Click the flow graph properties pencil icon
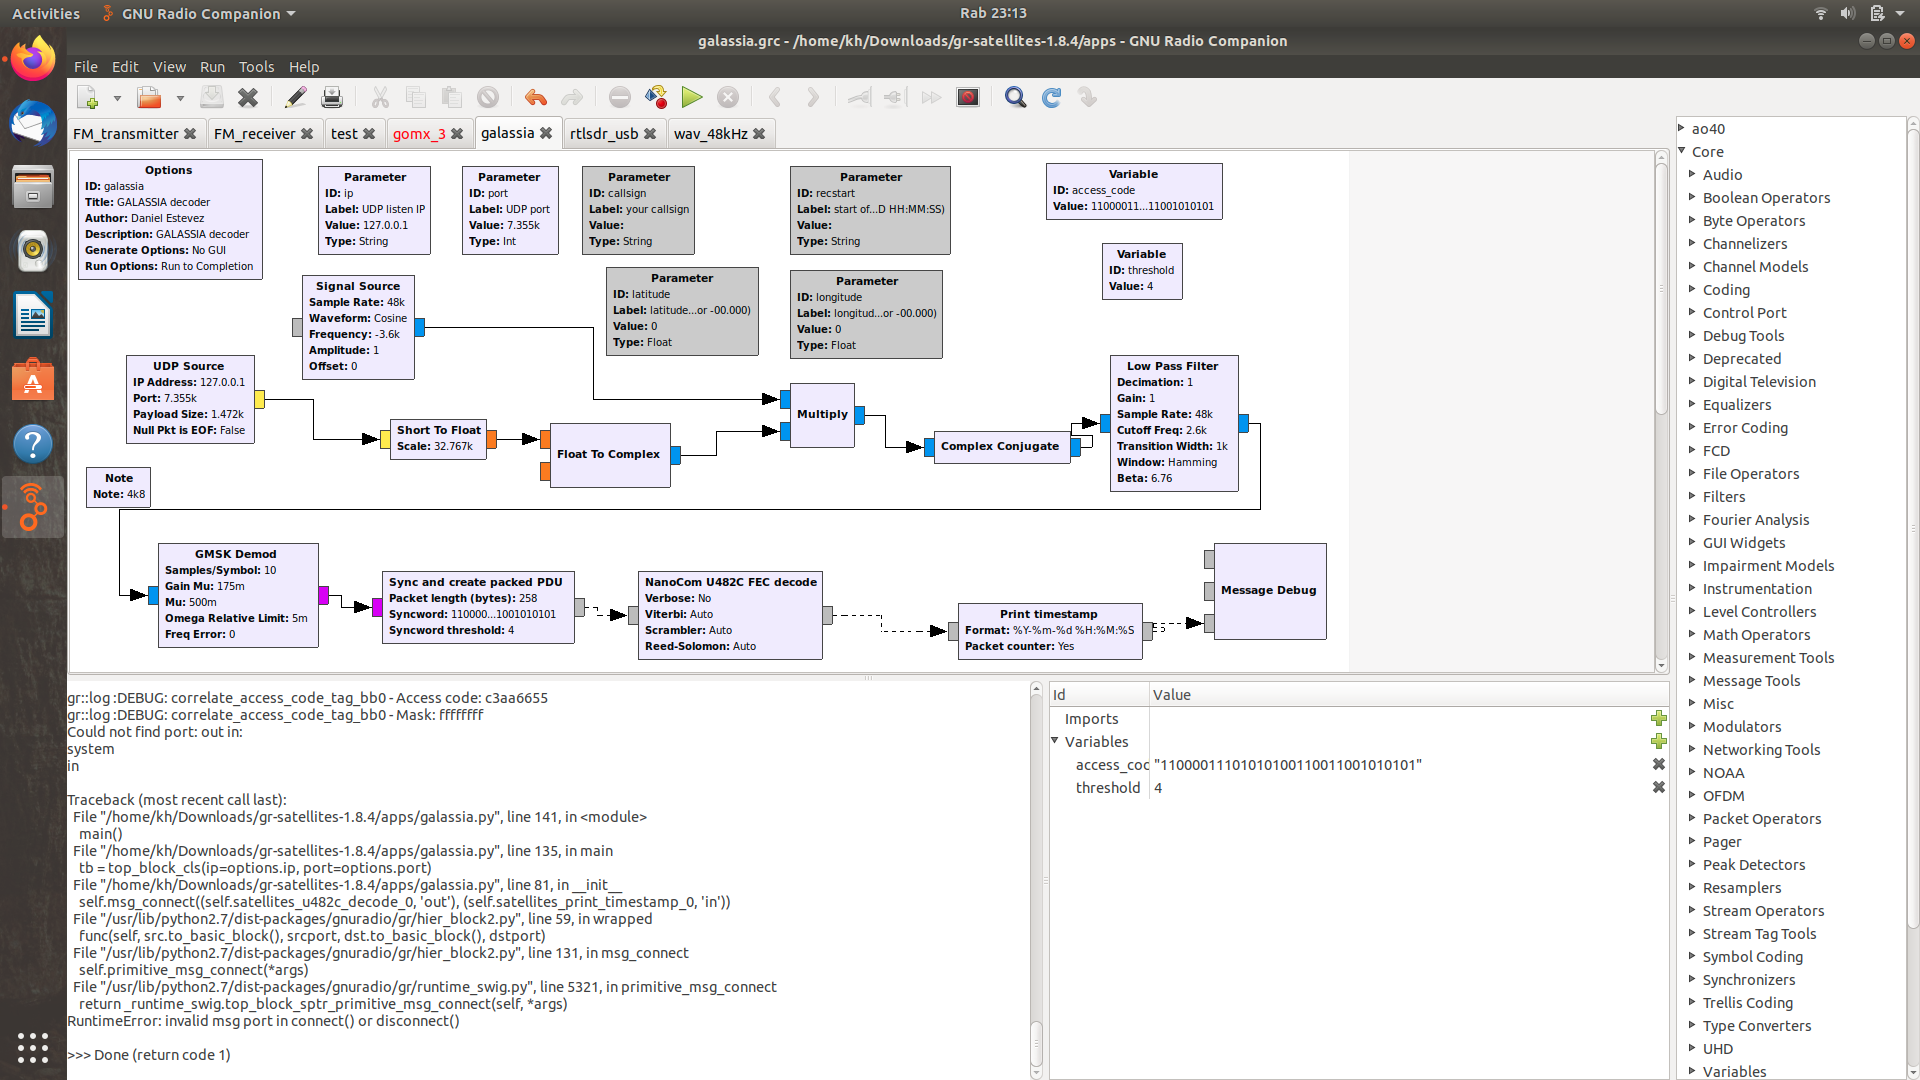This screenshot has height=1080, width=1920. point(295,97)
